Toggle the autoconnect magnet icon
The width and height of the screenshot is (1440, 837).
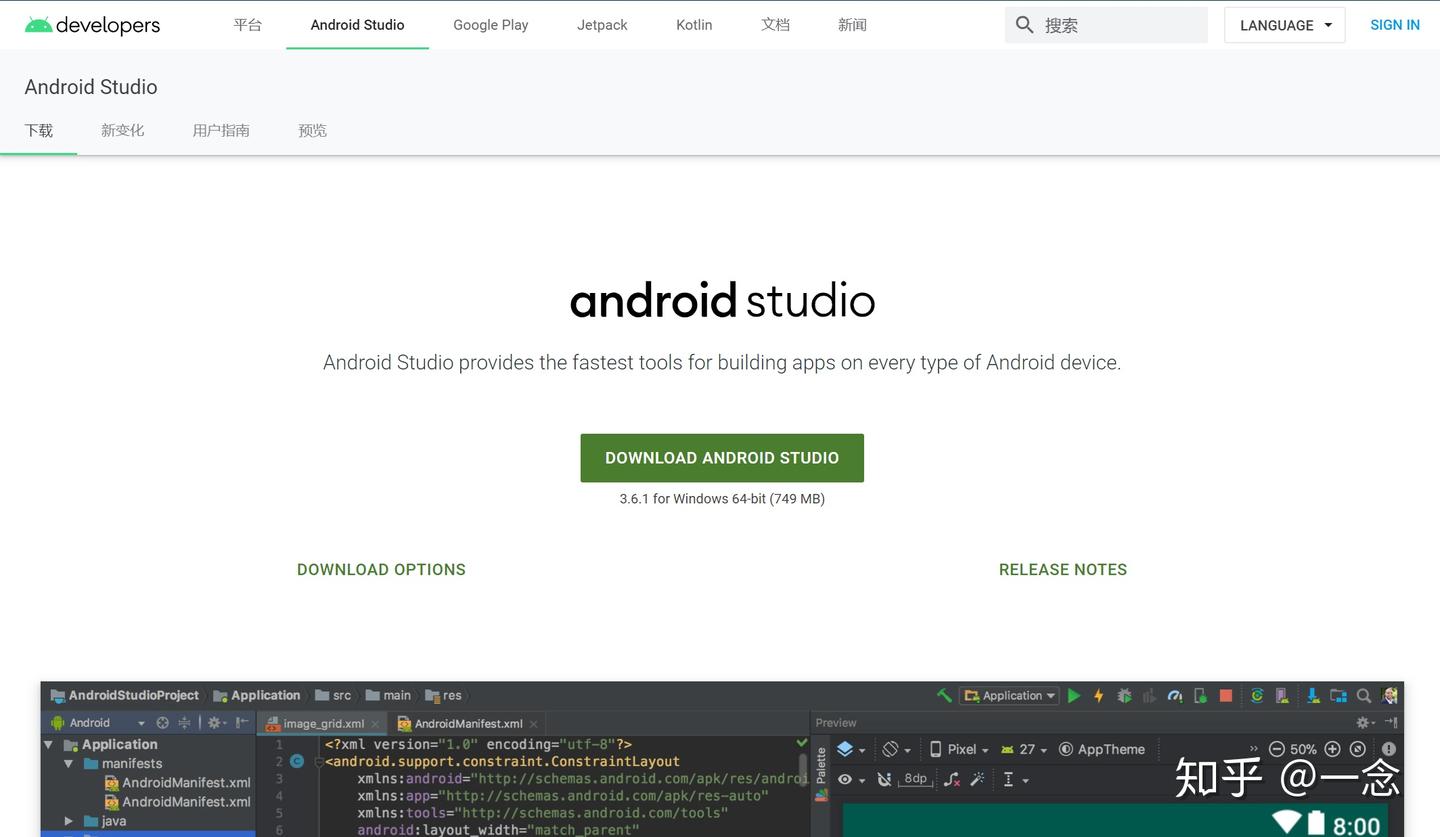pyautogui.click(x=884, y=779)
